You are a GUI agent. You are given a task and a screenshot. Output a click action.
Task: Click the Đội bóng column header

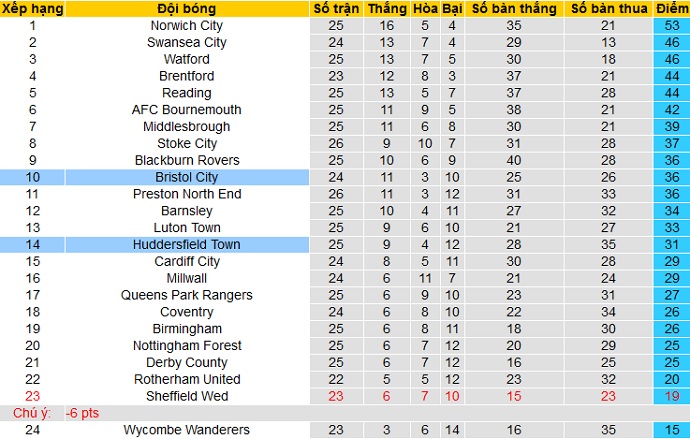click(187, 8)
